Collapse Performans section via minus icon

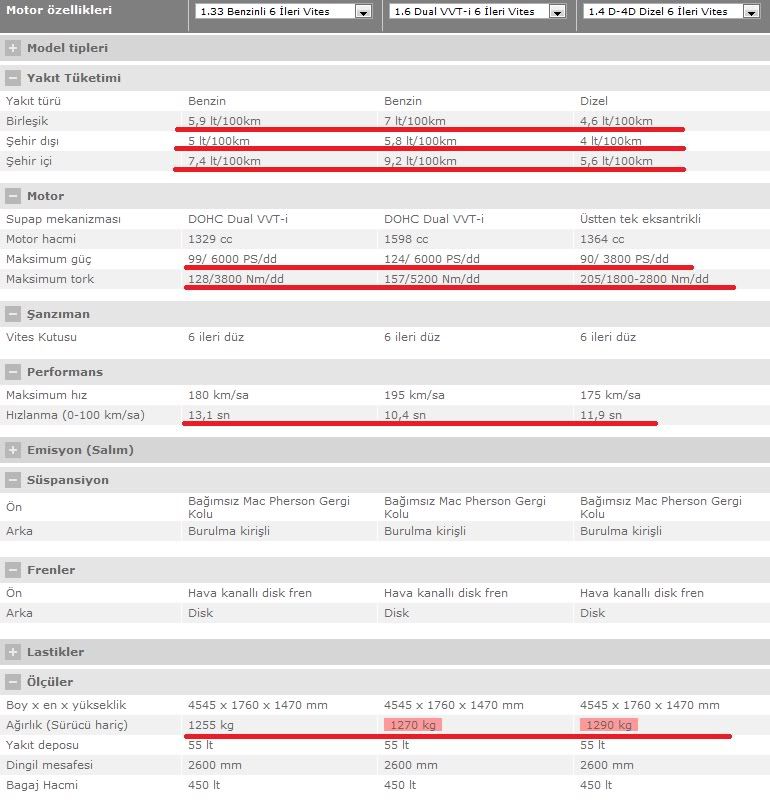13,372
